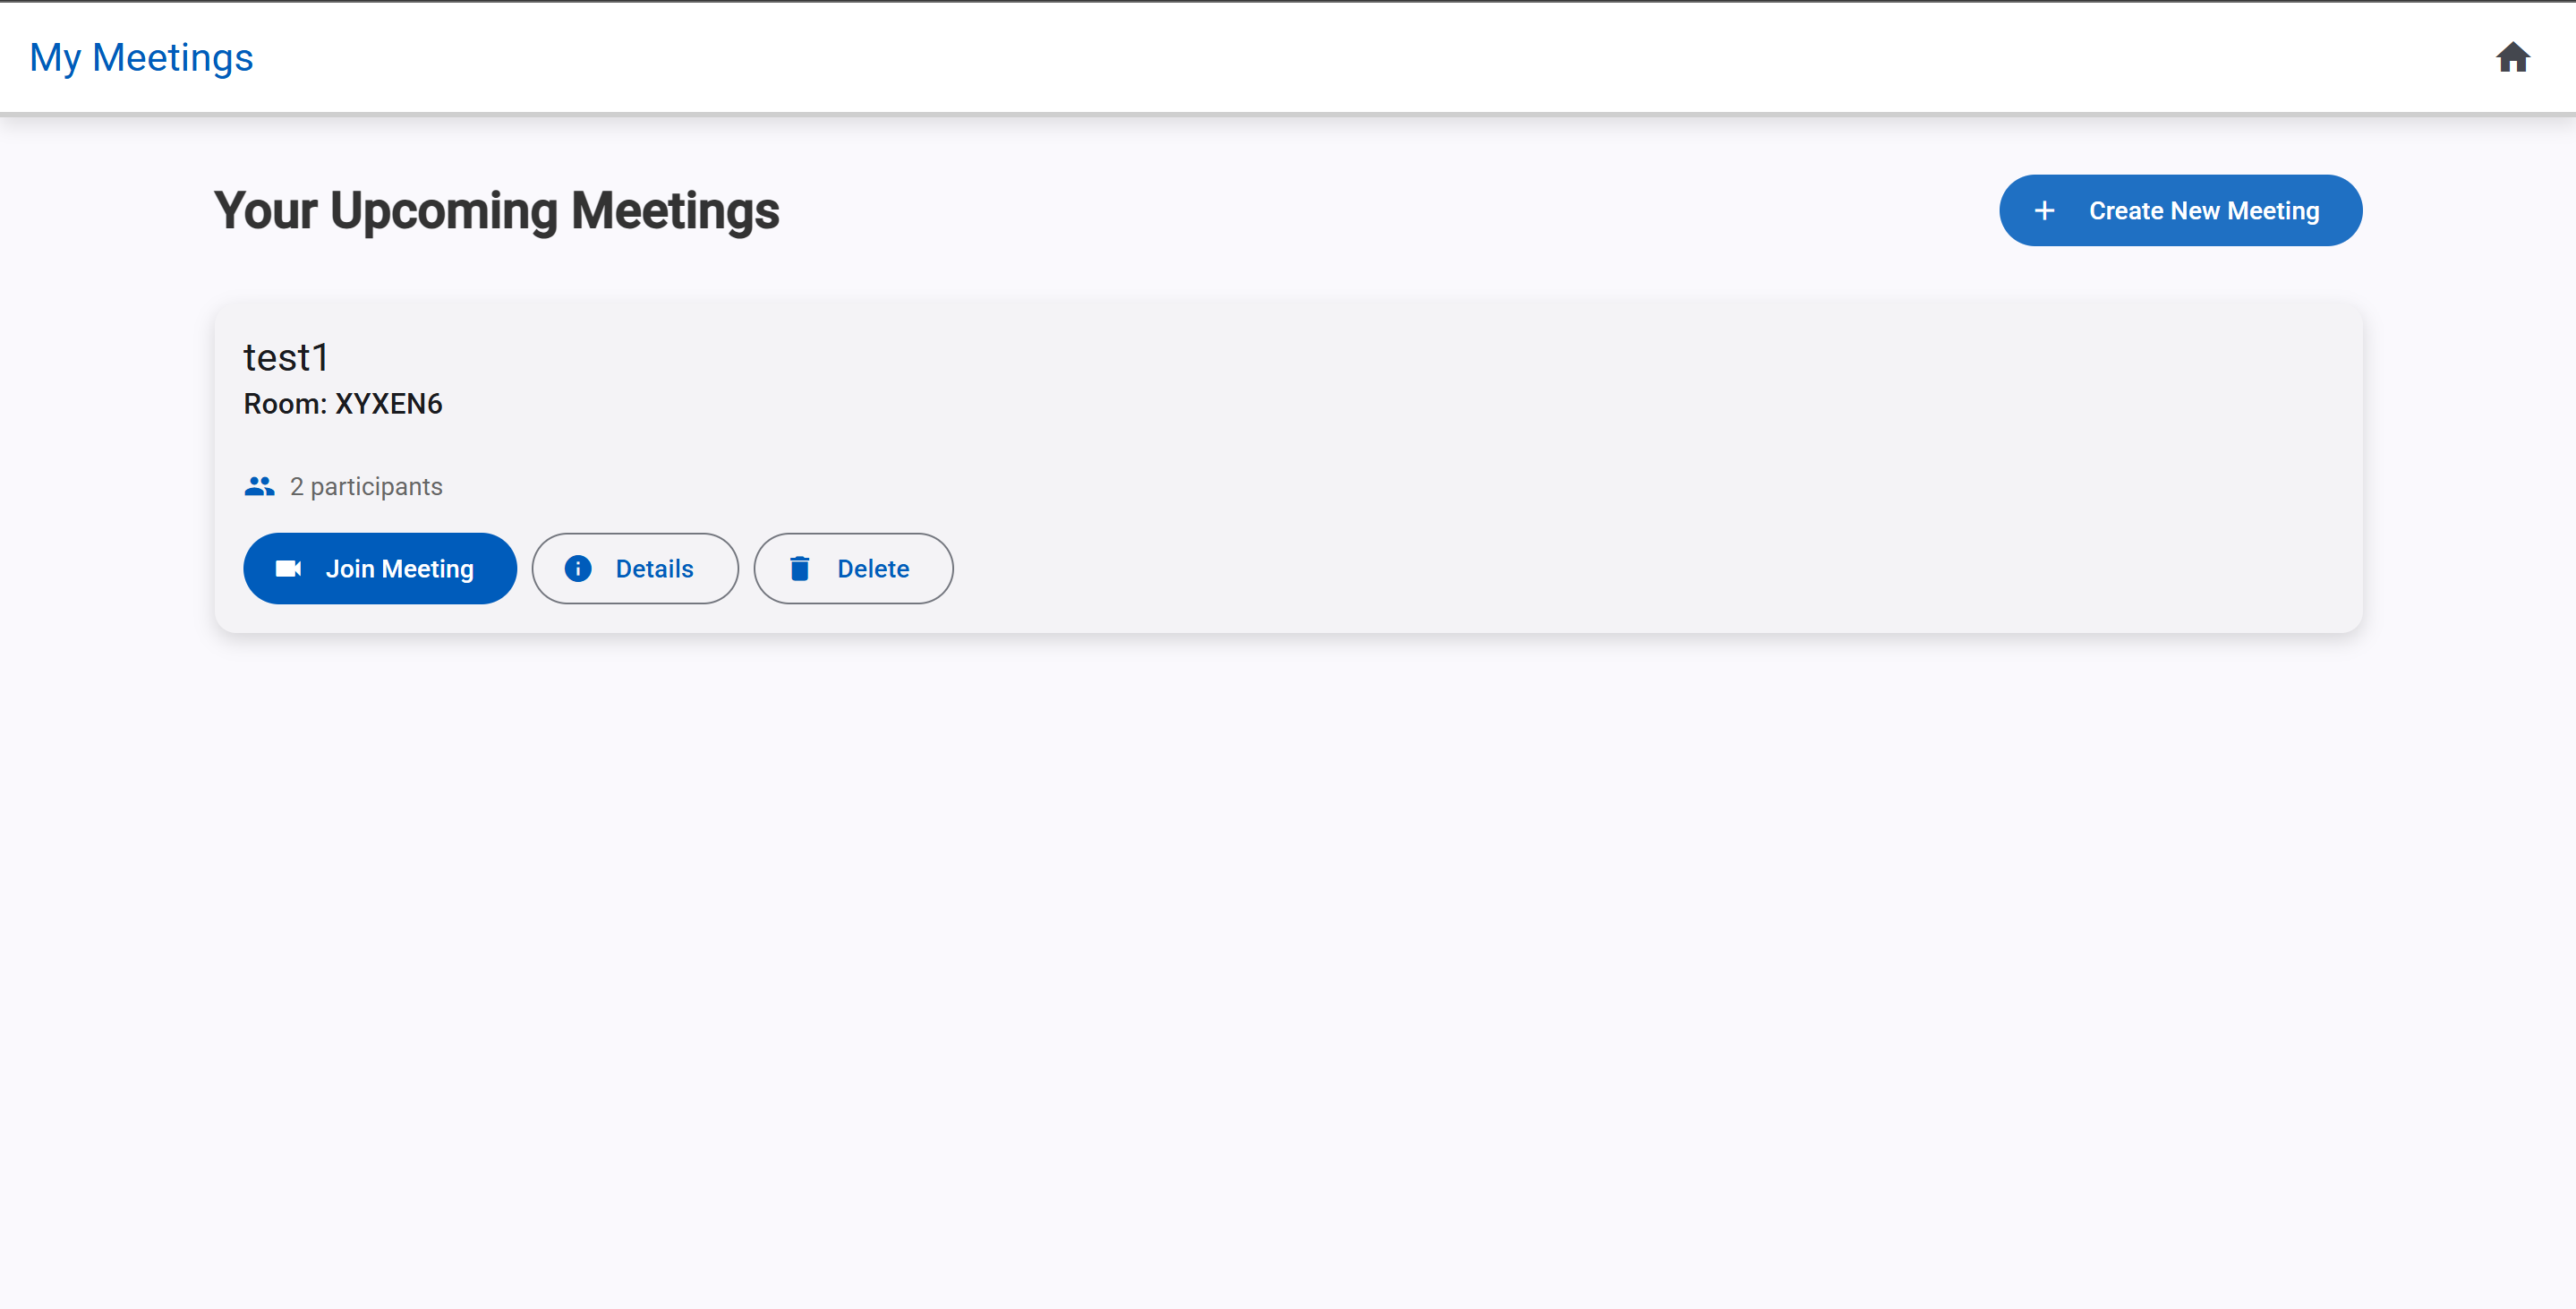This screenshot has height=1309, width=2576.
Task: Click the trash can icon
Action: coord(799,568)
